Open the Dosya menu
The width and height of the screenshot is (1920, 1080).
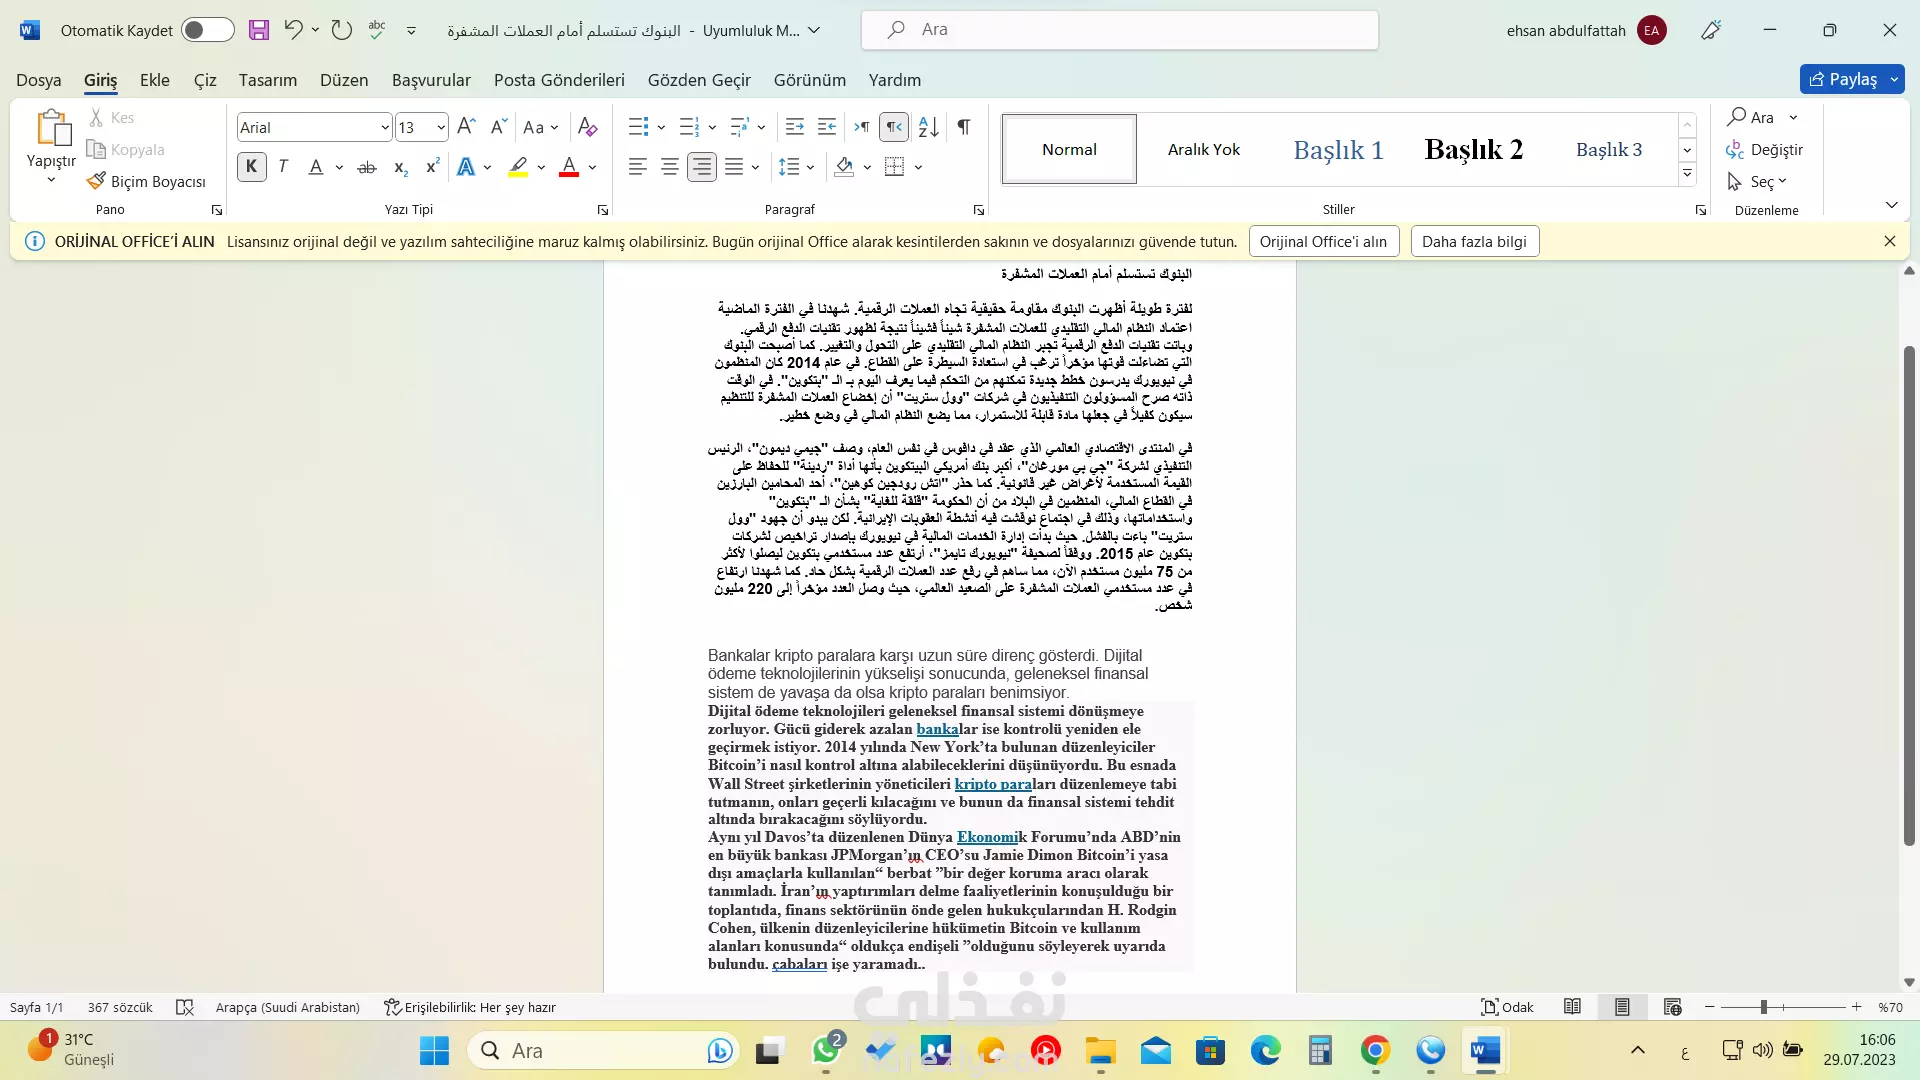pos(39,80)
